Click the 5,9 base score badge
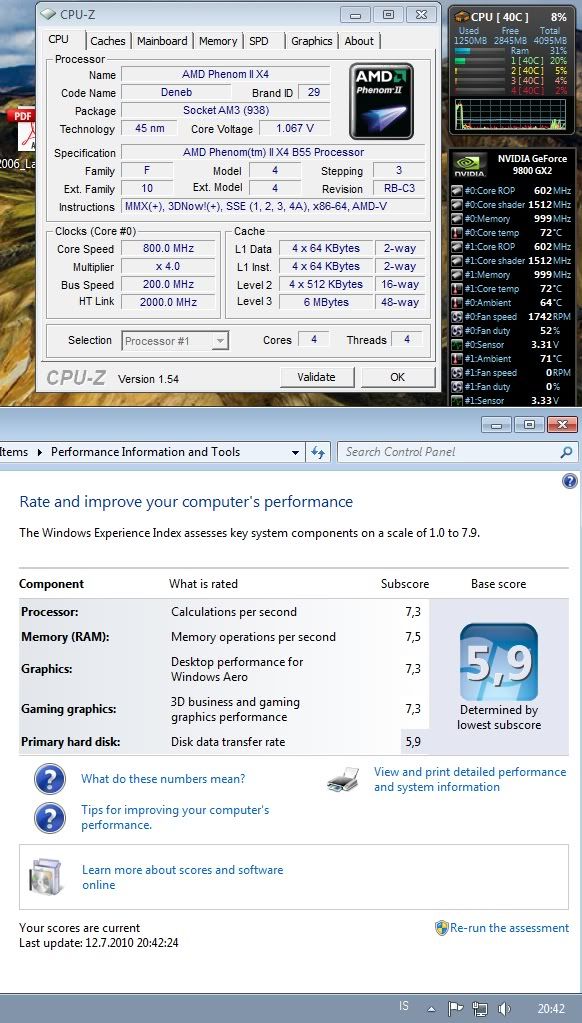 point(499,662)
